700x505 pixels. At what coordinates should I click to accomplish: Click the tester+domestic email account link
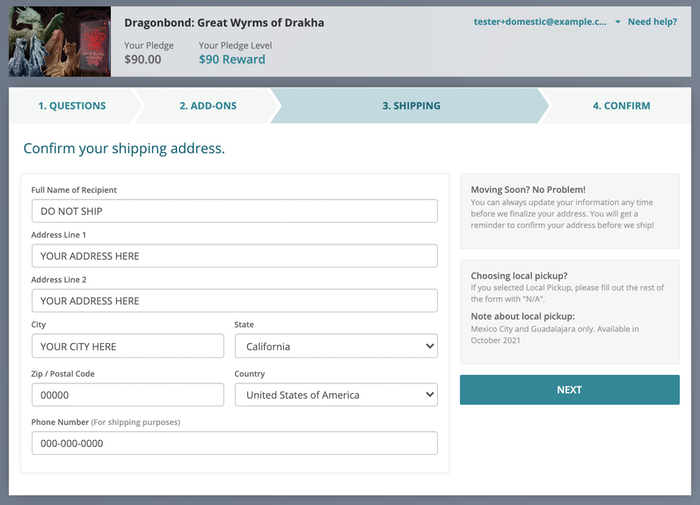tap(540, 22)
